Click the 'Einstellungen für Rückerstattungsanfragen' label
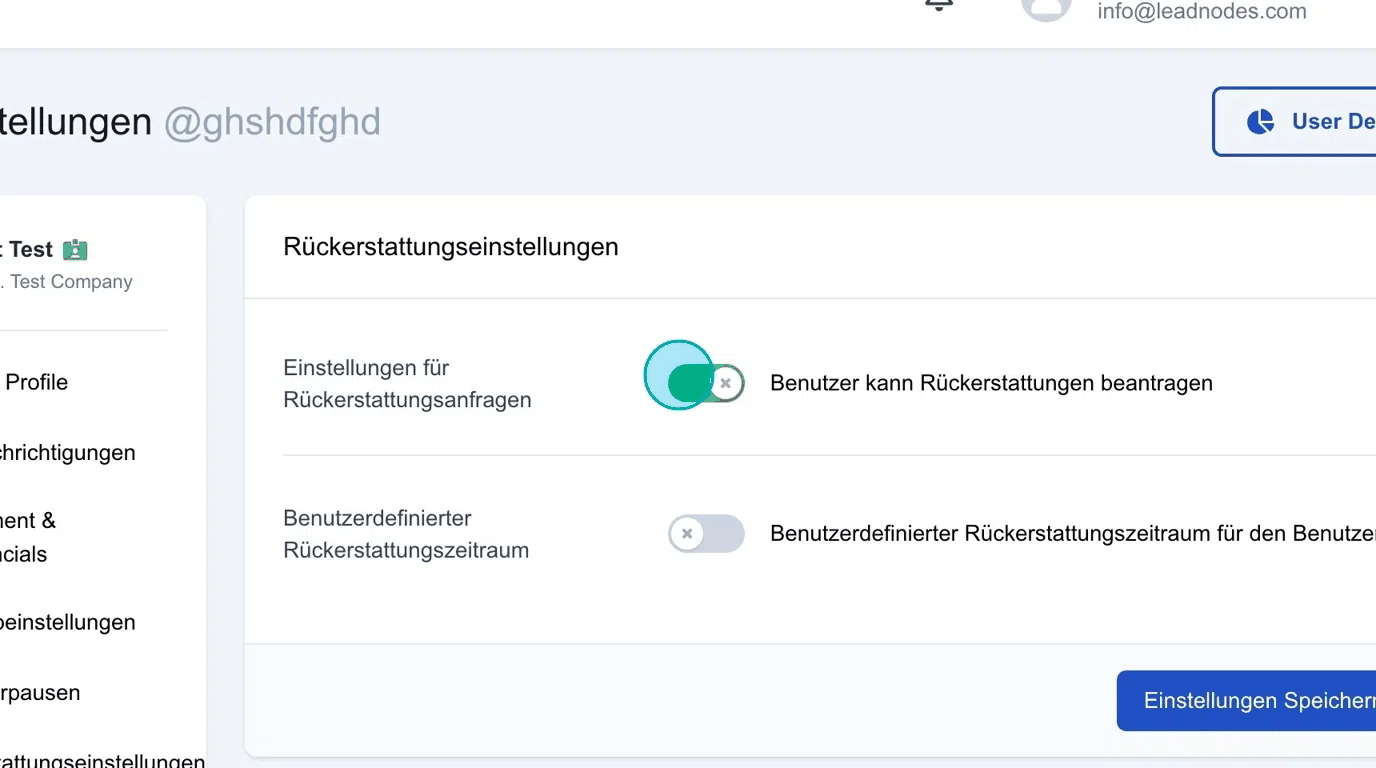 (x=407, y=383)
